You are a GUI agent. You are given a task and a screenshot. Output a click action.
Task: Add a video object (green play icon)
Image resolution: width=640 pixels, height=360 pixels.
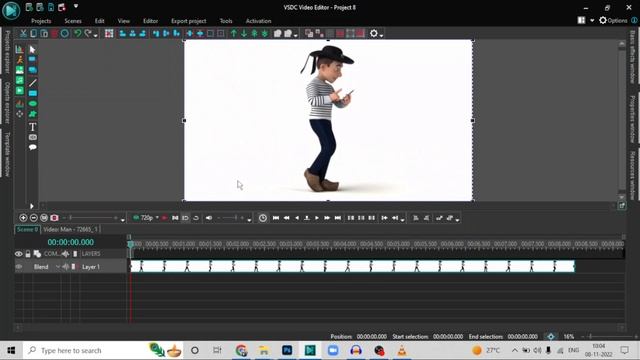pyautogui.click(x=20, y=91)
